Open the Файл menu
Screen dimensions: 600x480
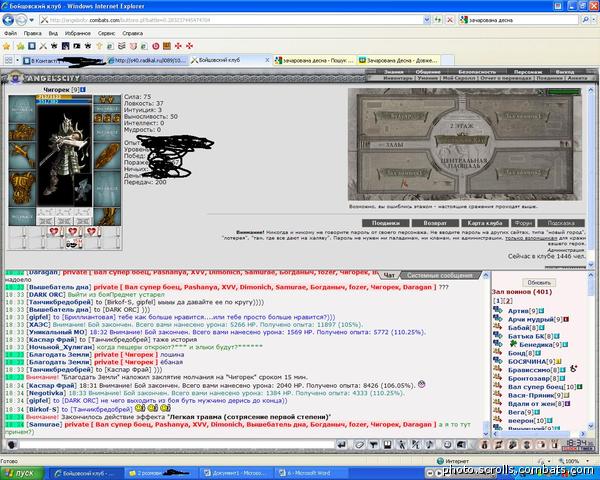coord(11,33)
